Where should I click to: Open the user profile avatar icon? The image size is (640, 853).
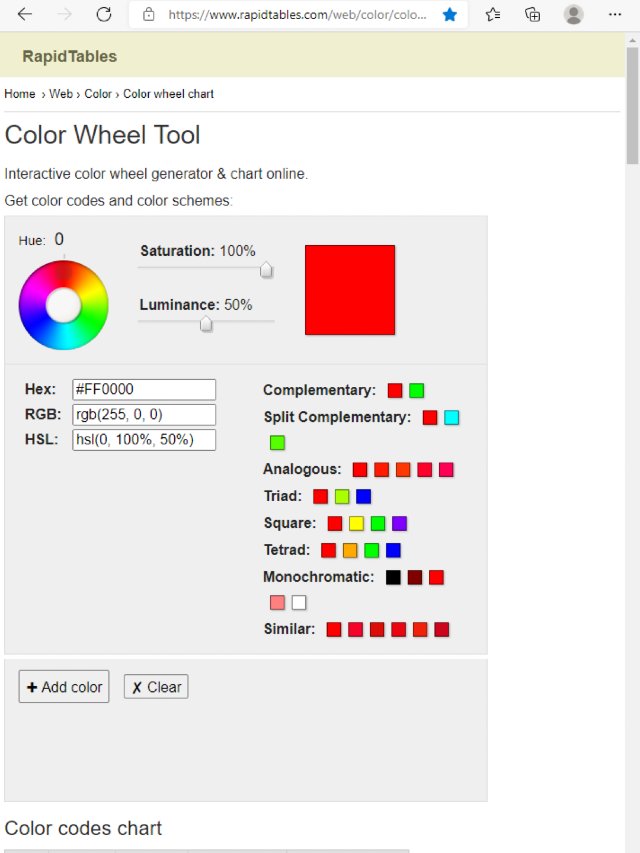(573, 15)
